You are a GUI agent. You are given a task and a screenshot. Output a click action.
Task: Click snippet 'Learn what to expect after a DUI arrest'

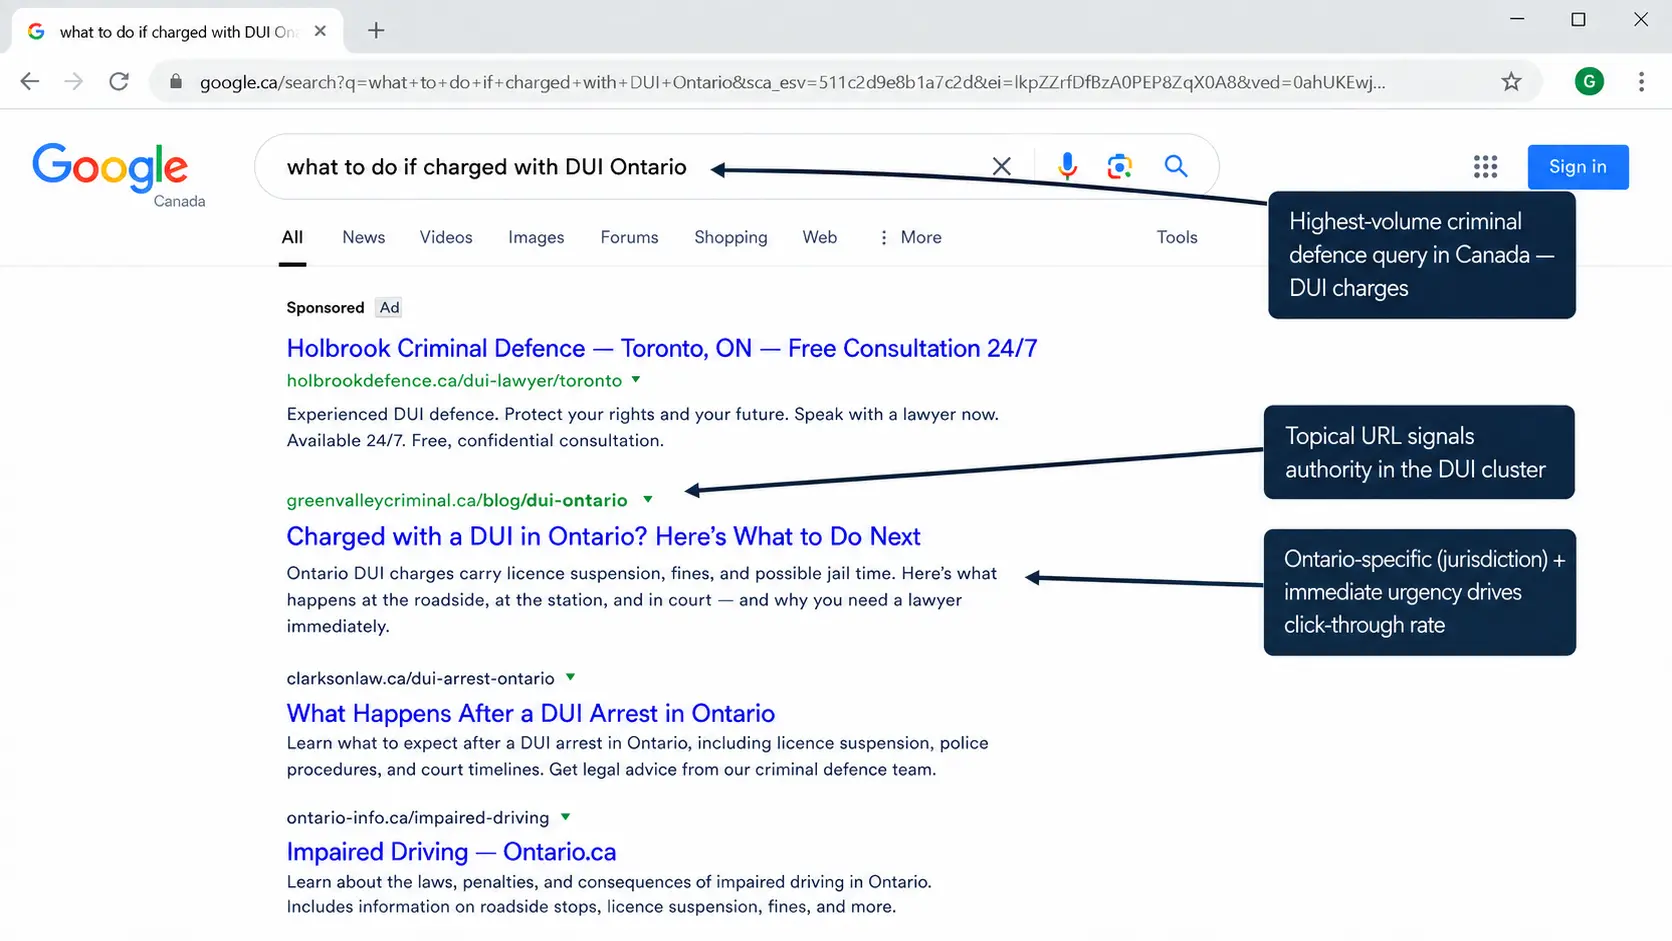[637, 756]
